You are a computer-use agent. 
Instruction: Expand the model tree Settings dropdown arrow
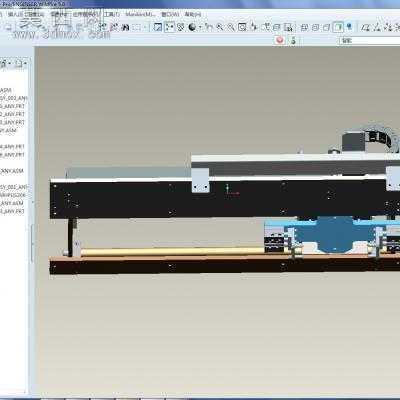click(x=25, y=63)
